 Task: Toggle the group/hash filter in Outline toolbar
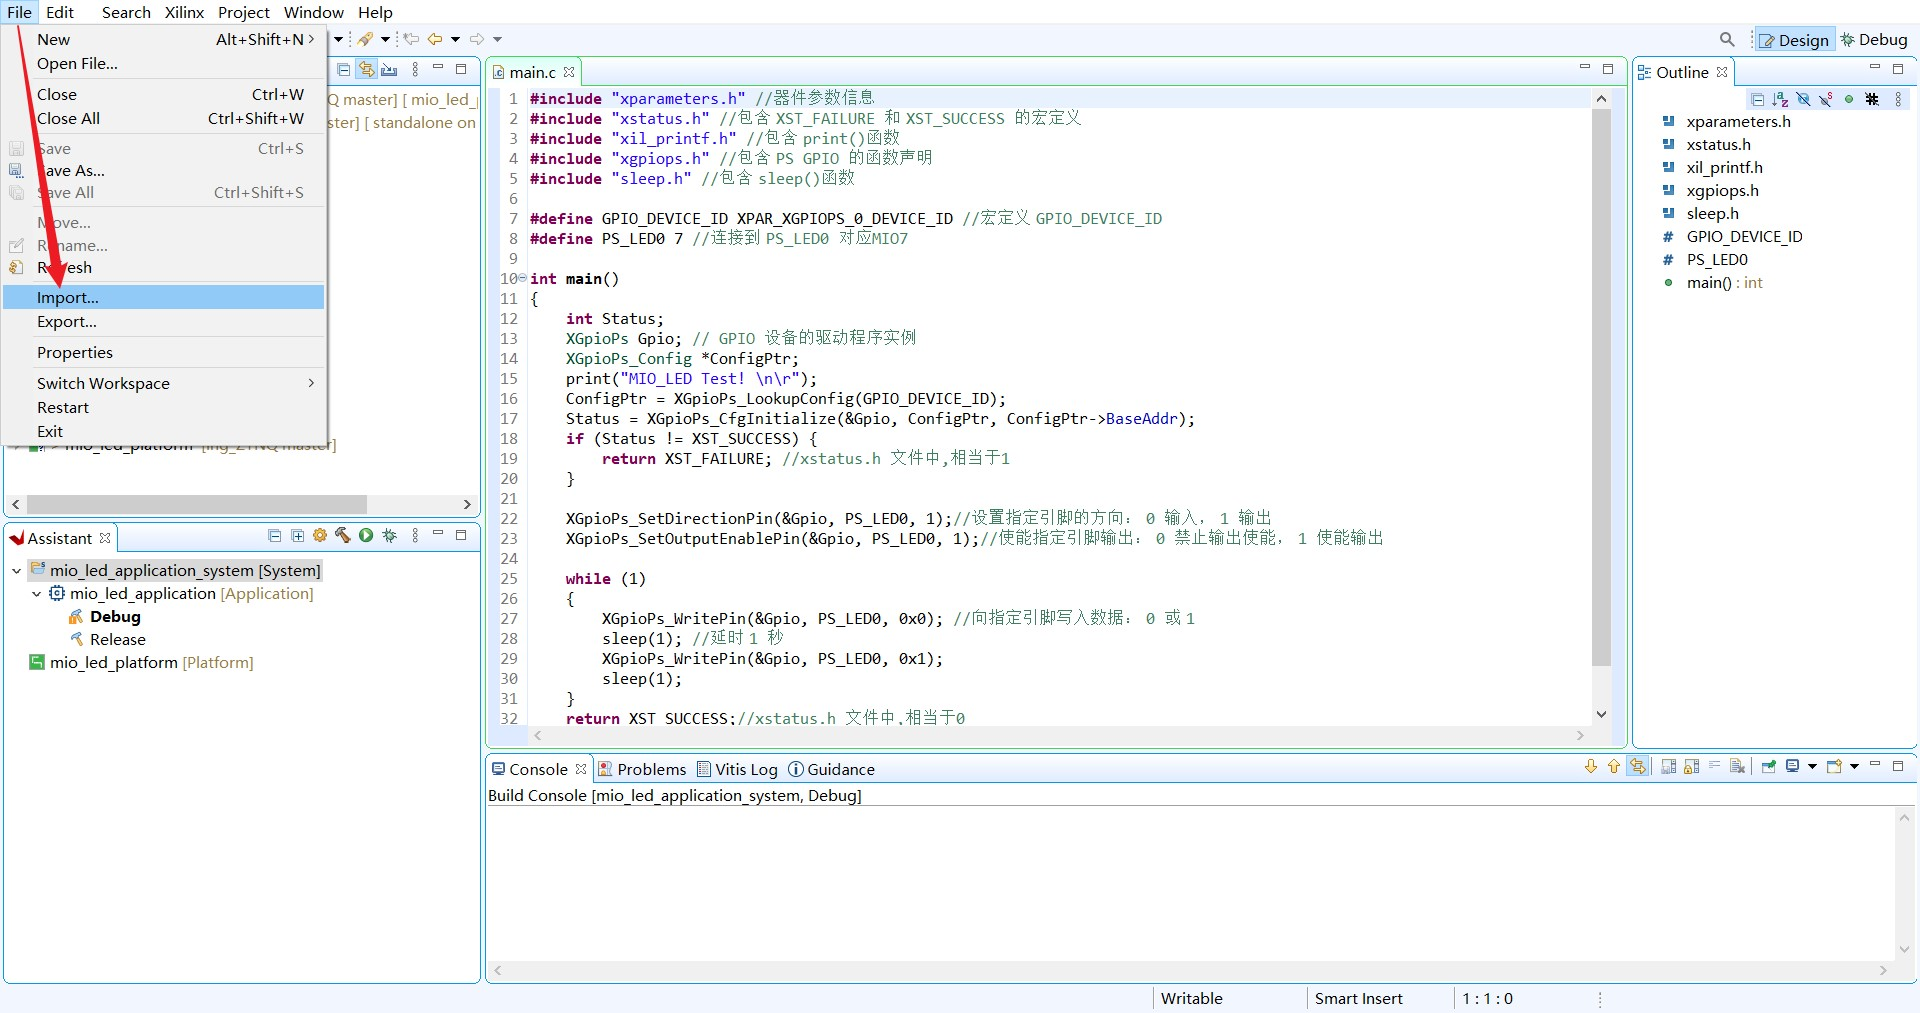tap(1872, 99)
